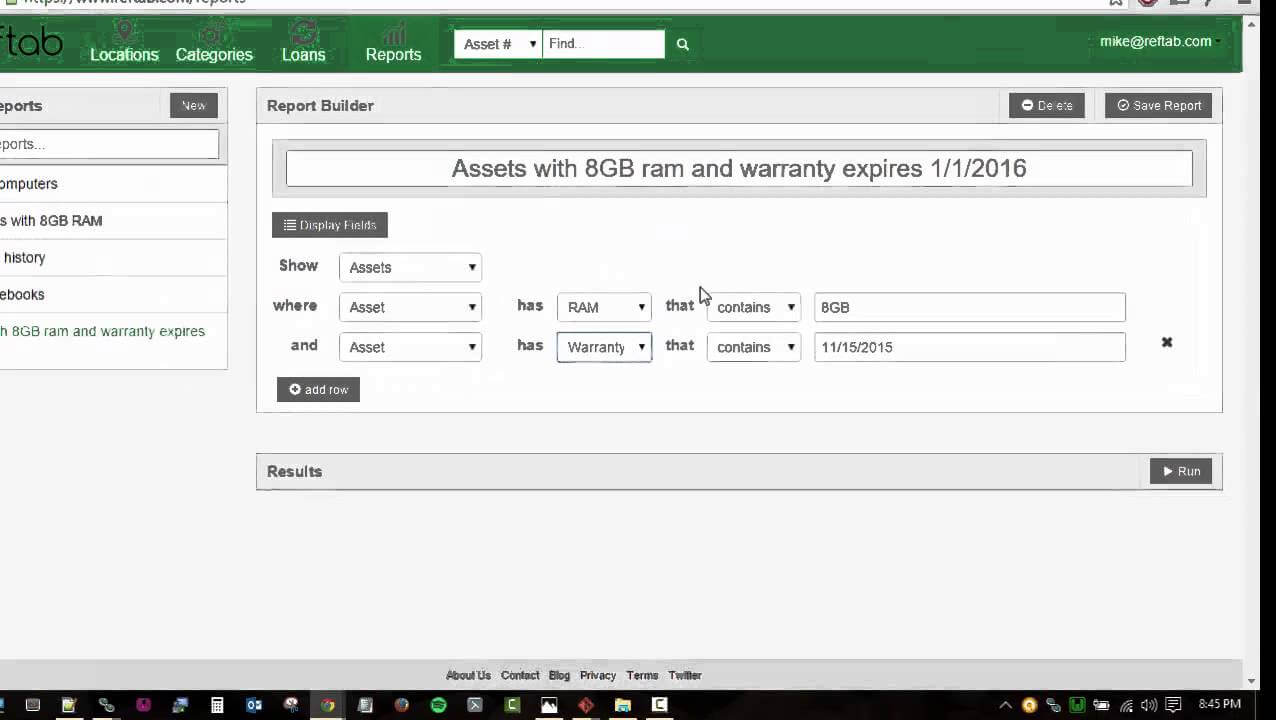Image resolution: width=1276 pixels, height=720 pixels.
Task: Open the Contact footer link
Action: click(x=520, y=676)
